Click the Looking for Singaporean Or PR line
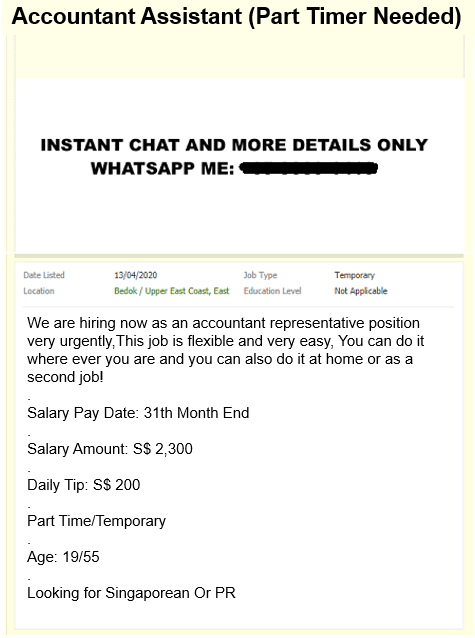Viewport: 475px width, 638px height. (x=131, y=593)
